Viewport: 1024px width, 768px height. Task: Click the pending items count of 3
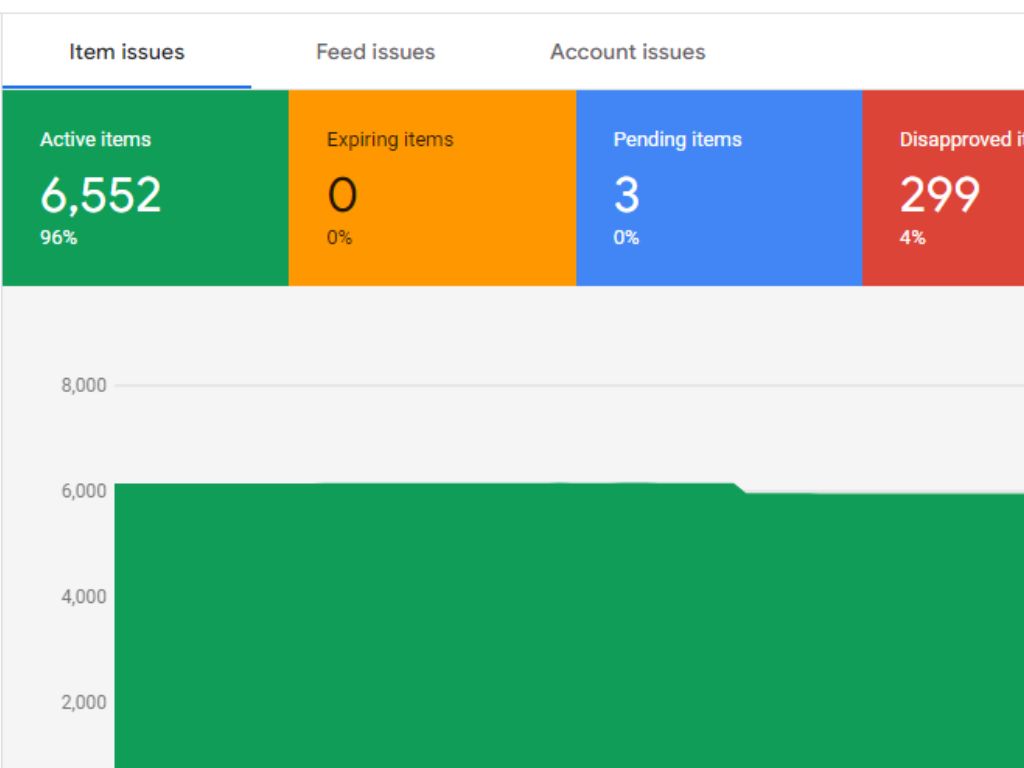click(626, 195)
